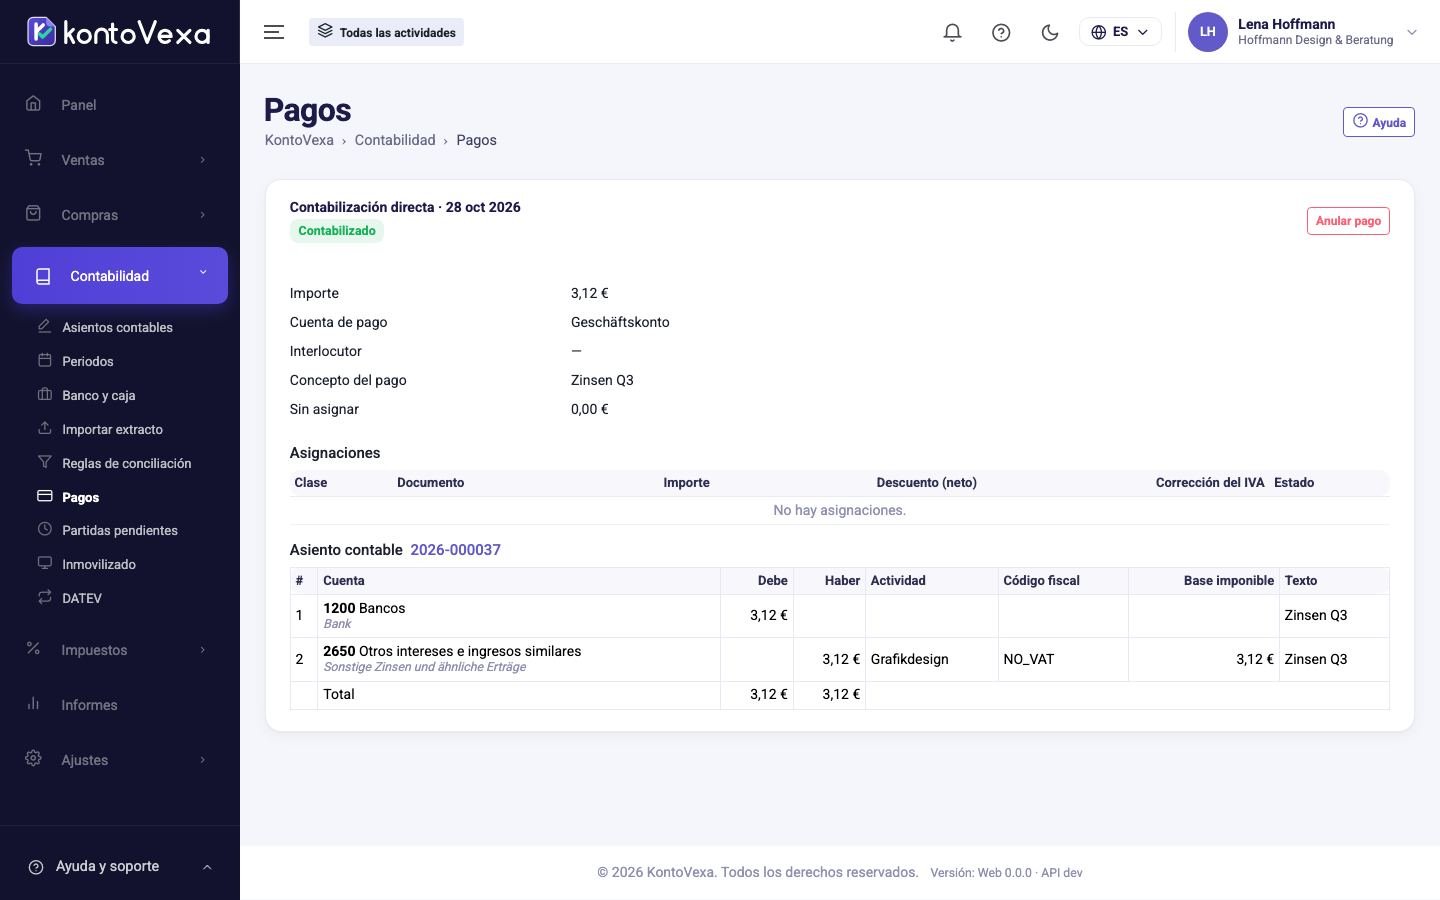Select the 2650 Otros intereses account row
This screenshot has width=1440, height=900.
[839, 660]
